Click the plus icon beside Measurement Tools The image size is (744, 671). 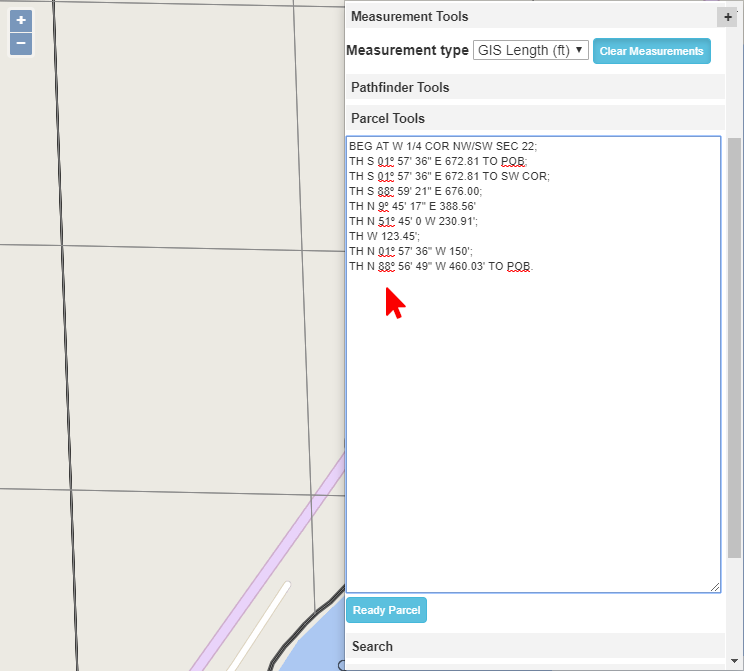(727, 17)
